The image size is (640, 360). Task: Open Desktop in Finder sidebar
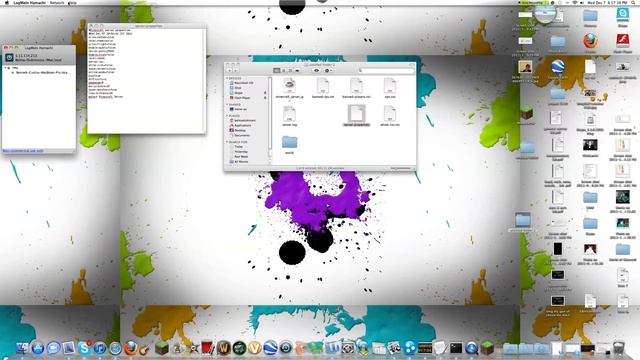coord(238,130)
